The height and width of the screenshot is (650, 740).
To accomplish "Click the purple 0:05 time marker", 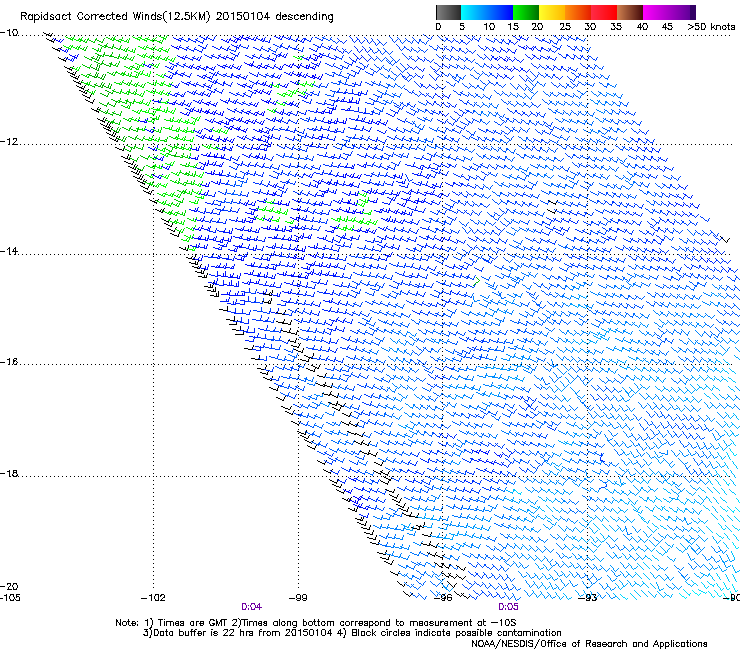I will pyautogui.click(x=508, y=607).
